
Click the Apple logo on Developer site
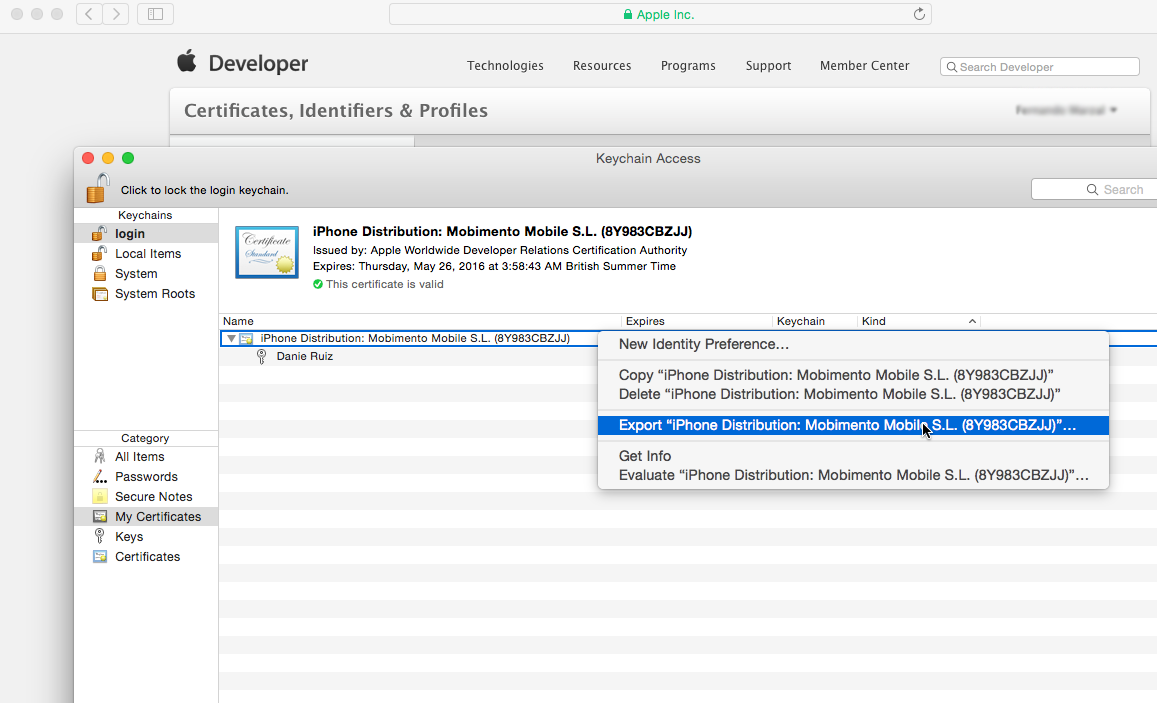[187, 61]
